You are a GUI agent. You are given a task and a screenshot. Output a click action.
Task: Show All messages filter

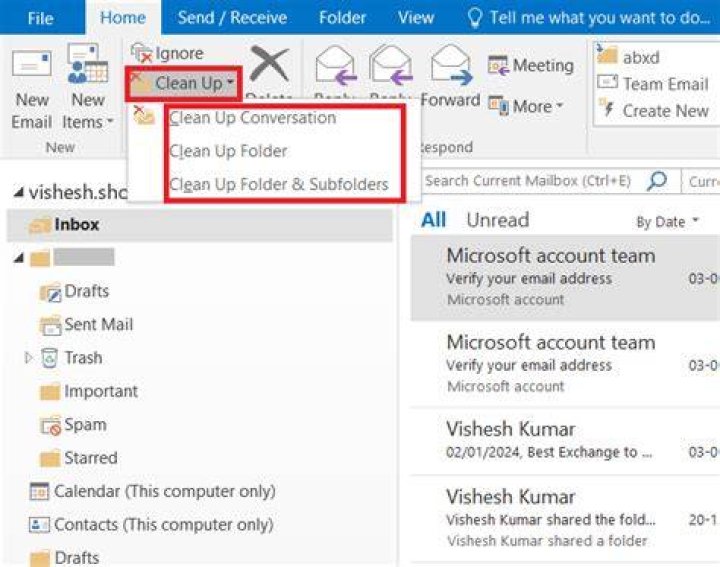coord(433,220)
